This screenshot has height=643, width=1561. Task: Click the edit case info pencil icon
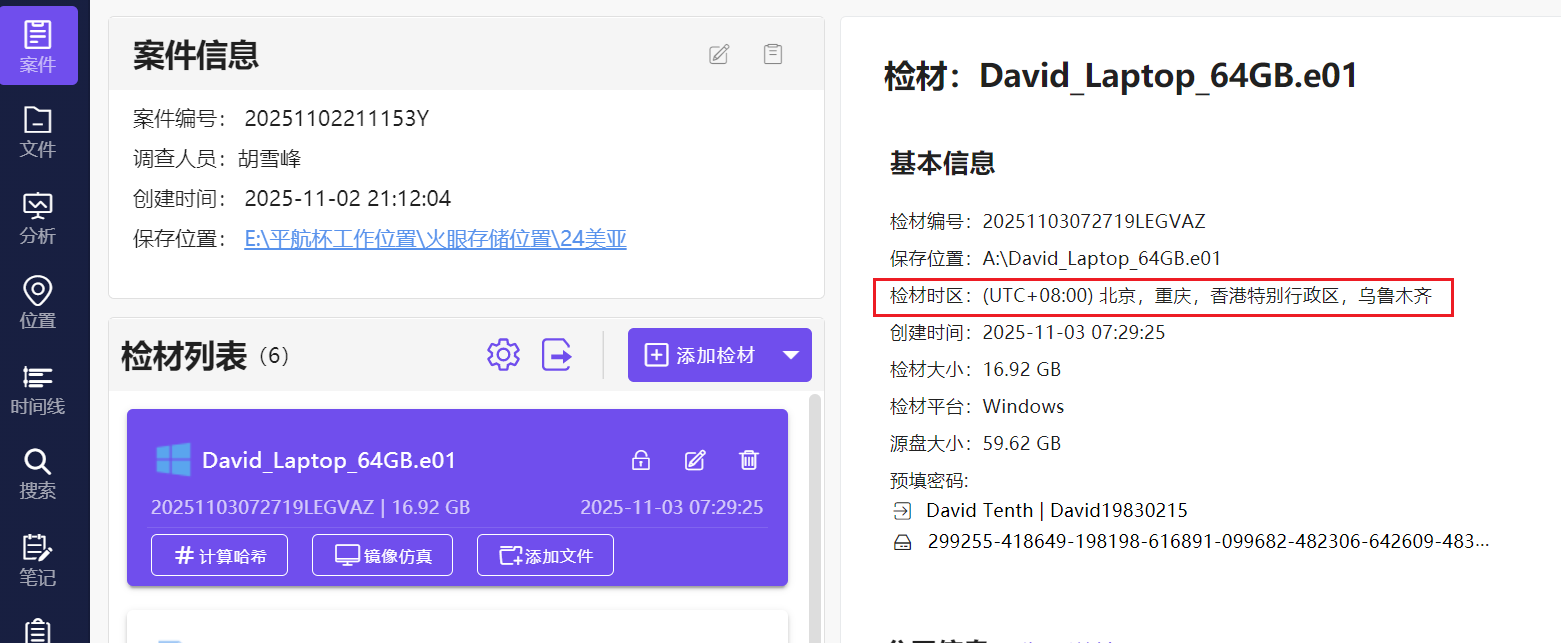tap(719, 55)
